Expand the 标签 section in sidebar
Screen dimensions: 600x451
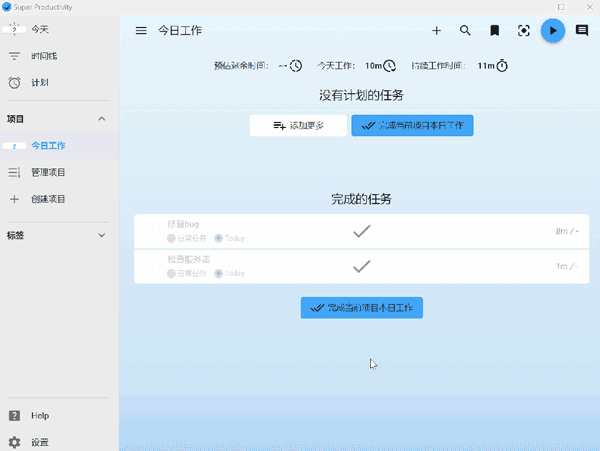click(101, 236)
